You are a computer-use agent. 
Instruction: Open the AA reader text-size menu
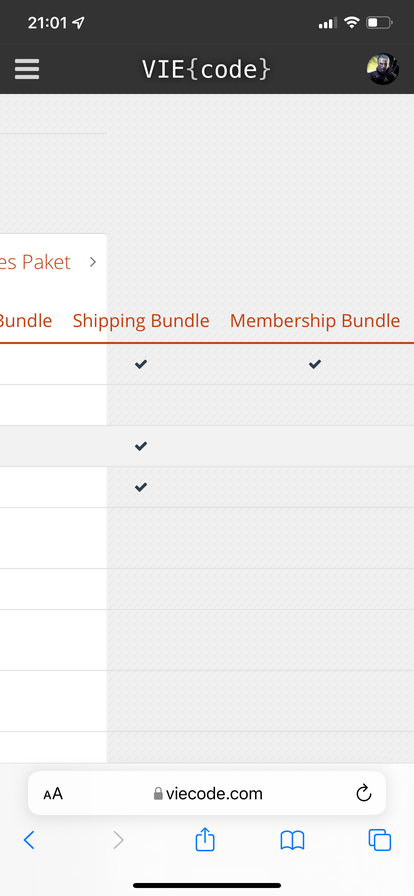click(53, 794)
